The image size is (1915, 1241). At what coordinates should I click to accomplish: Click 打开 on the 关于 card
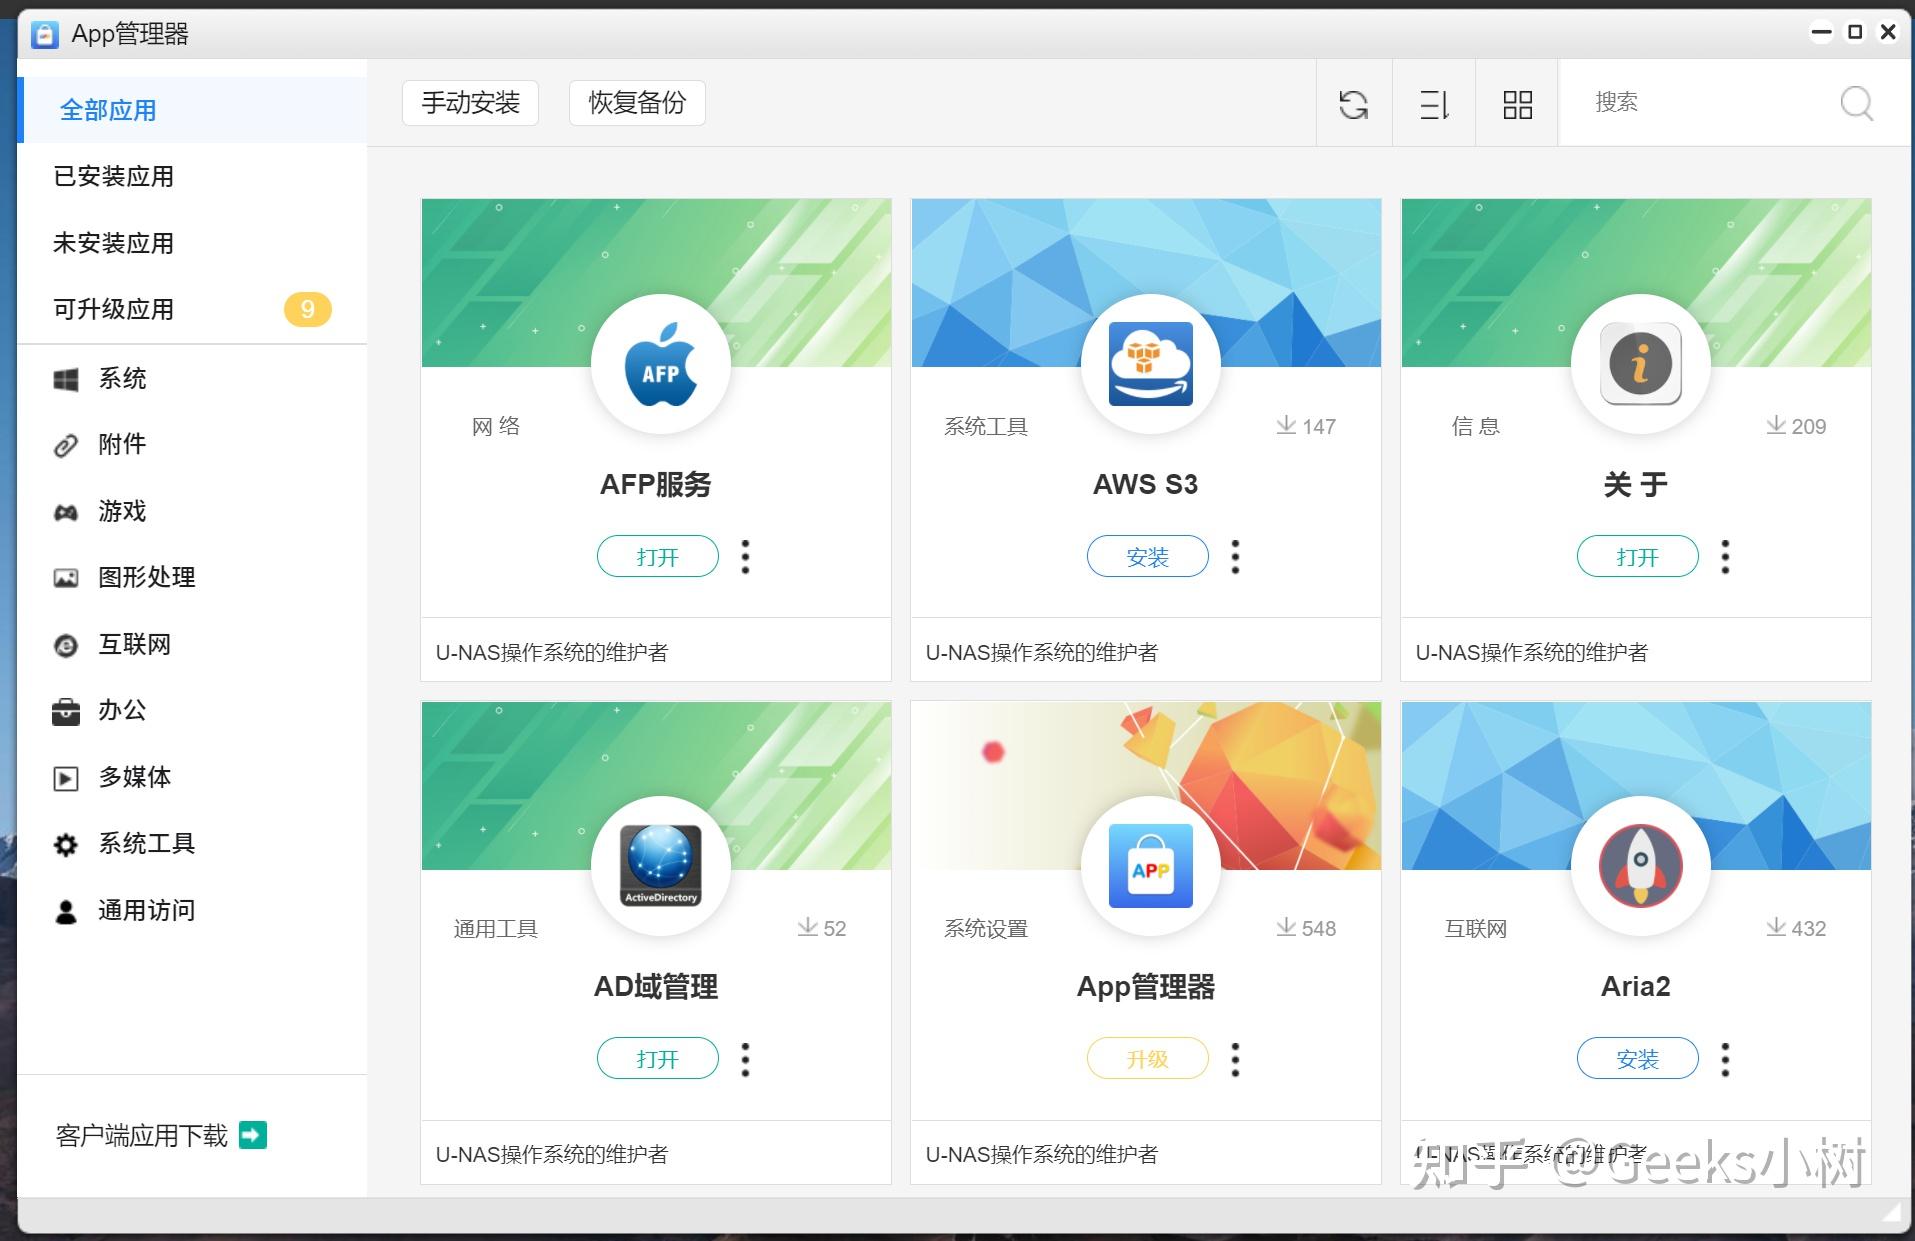pyautogui.click(x=1638, y=556)
